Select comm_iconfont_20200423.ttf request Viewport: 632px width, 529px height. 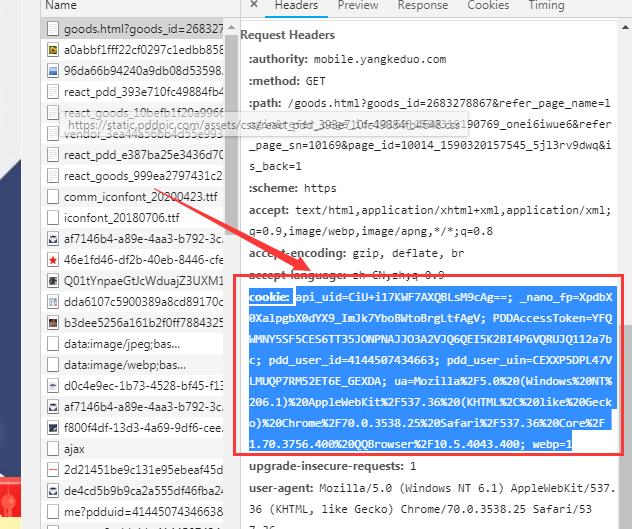pyautogui.click(x=132, y=196)
